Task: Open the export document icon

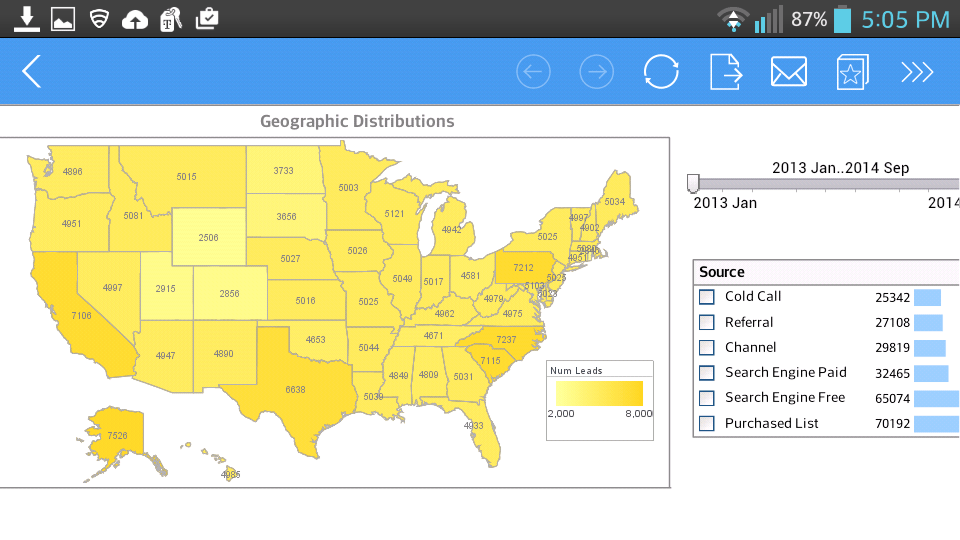Action: (x=726, y=72)
